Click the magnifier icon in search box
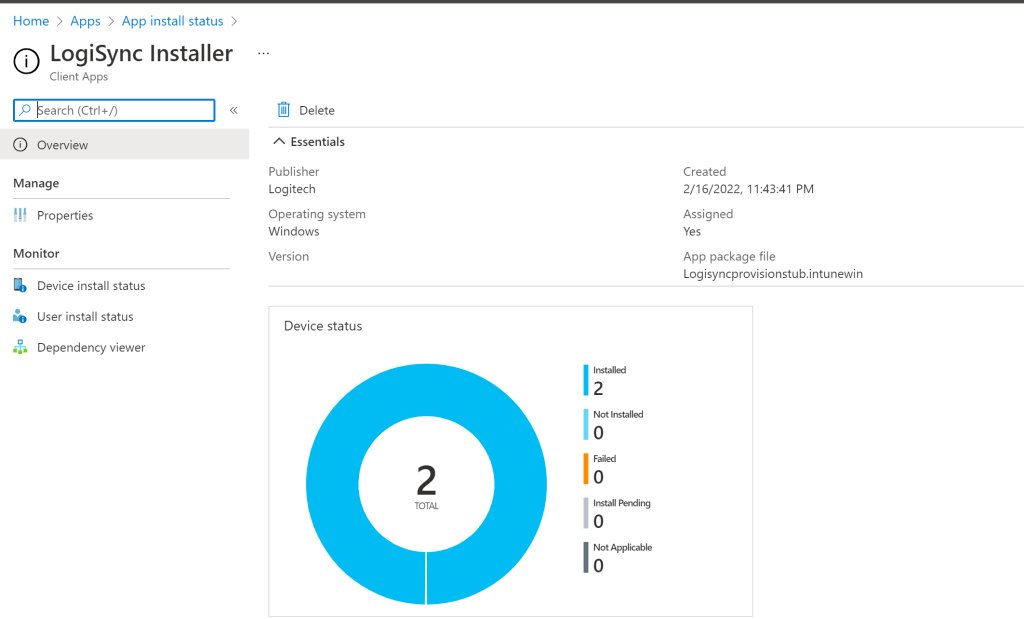 point(26,111)
